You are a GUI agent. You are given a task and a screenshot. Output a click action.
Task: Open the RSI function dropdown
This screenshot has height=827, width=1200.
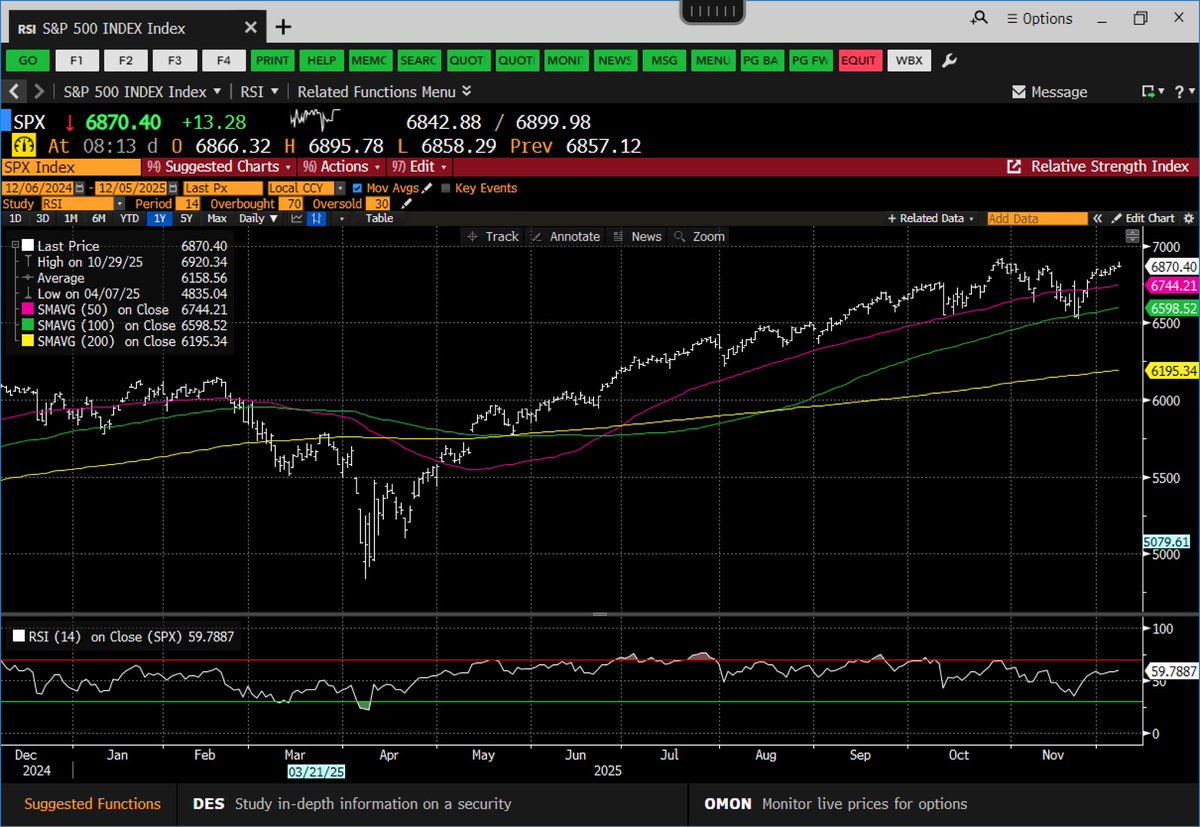(261, 92)
